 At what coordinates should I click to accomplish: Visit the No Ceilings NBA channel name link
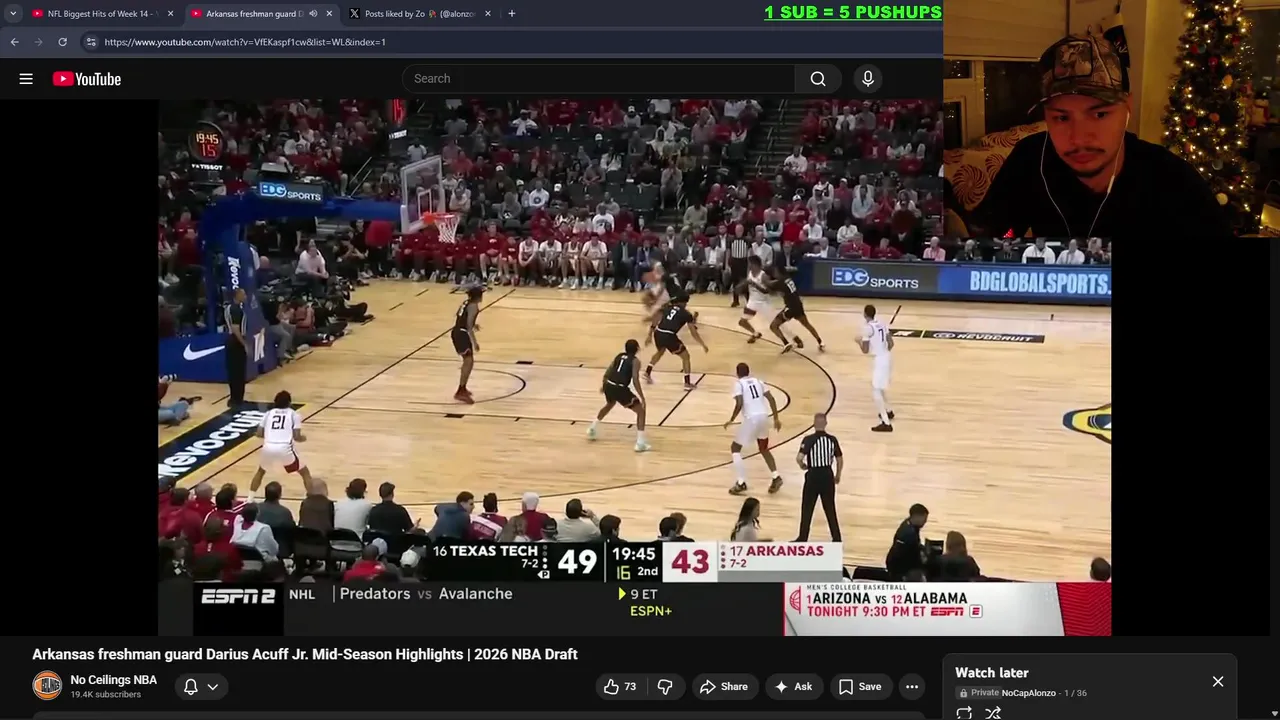(113, 680)
